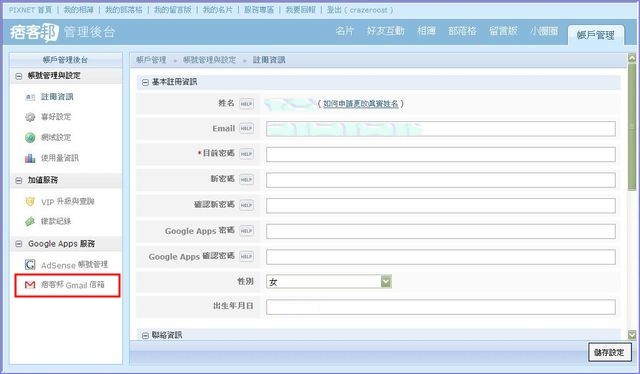Screen dimensions: 640x374
Task: Click the 帳戶管理後台 sidebar title
Action: click(x=65, y=60)
